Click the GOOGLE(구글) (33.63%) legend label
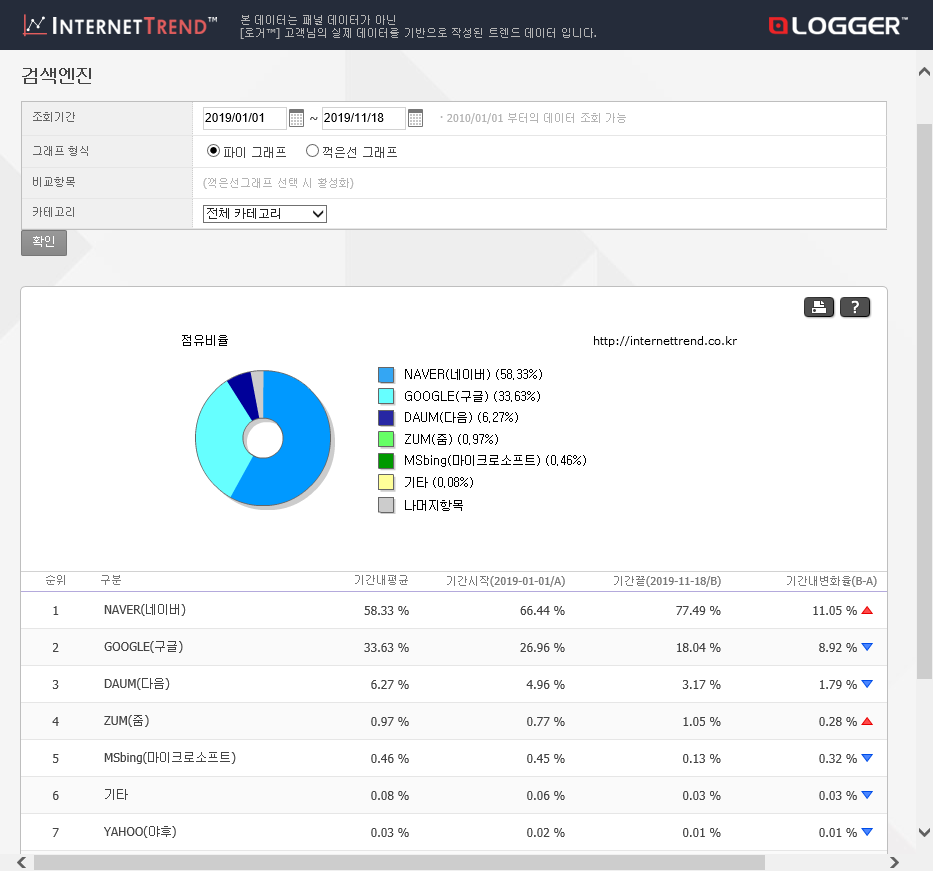The height and width of the screenshot is (871, 933). click(x=472, y=396)
